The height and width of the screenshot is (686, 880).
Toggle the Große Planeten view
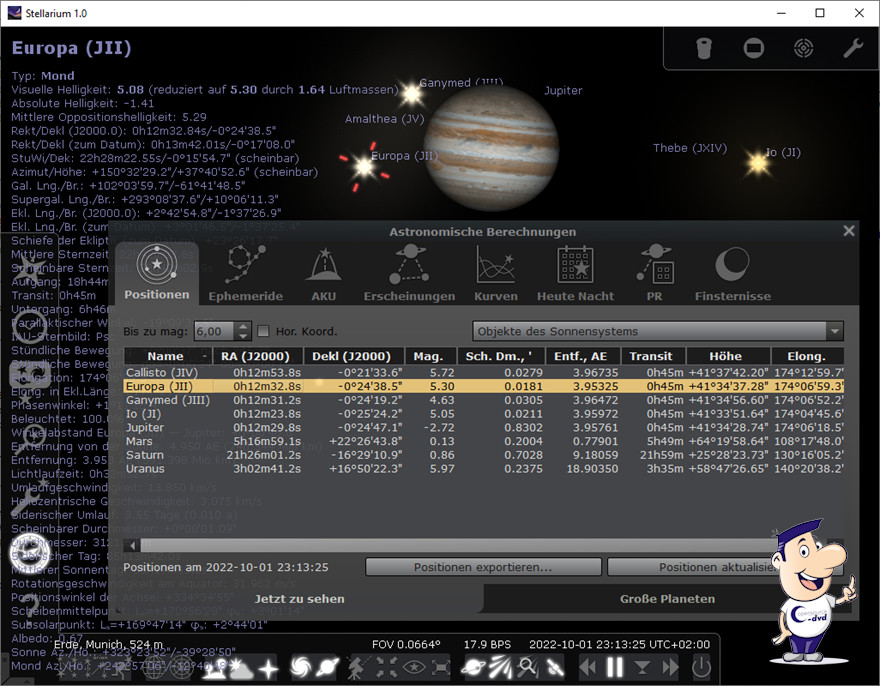click(x=667, y=599)
